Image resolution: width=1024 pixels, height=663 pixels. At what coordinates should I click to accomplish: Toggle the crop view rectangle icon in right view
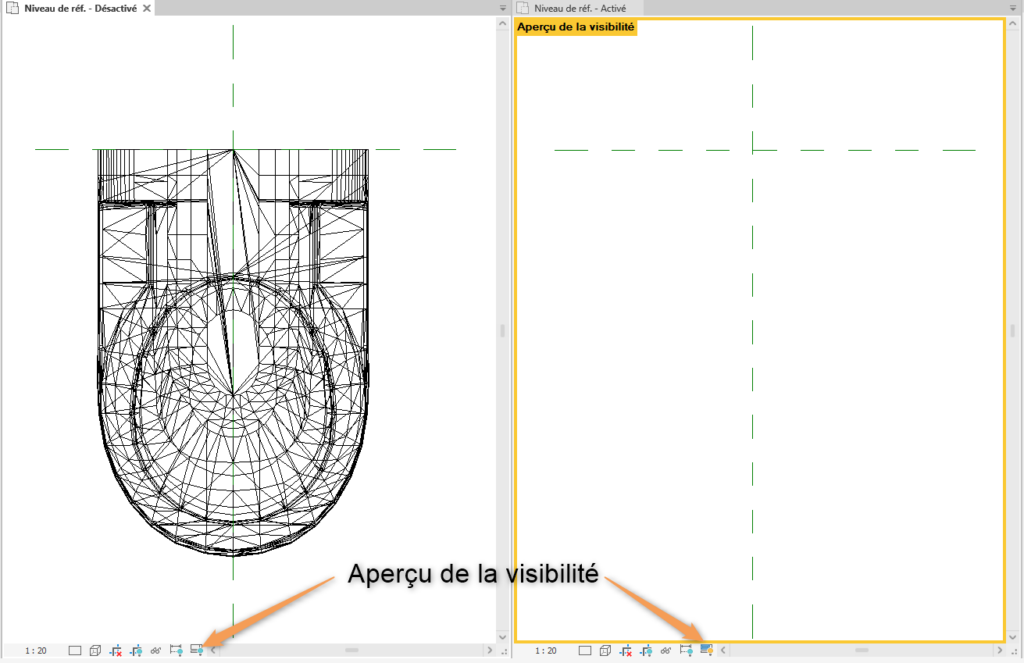586,650
